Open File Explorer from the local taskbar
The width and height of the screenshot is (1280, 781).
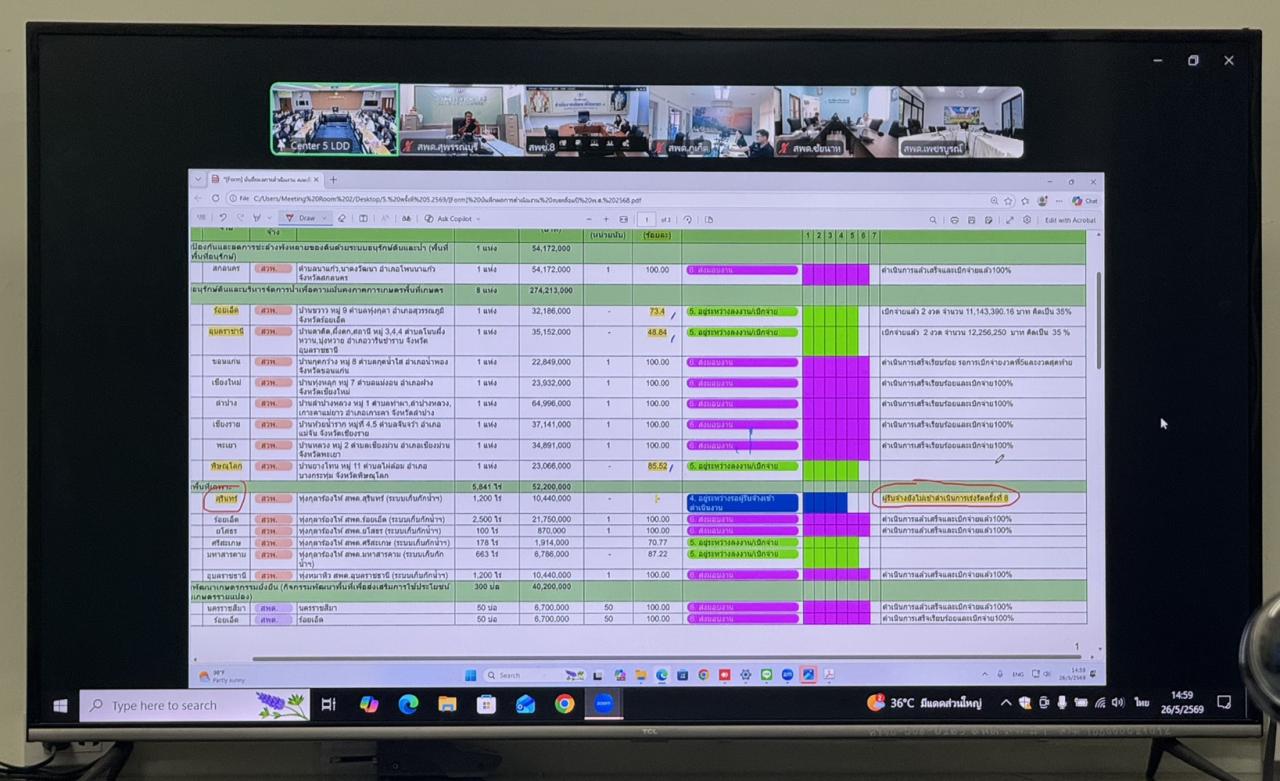(x=447, y=705)
